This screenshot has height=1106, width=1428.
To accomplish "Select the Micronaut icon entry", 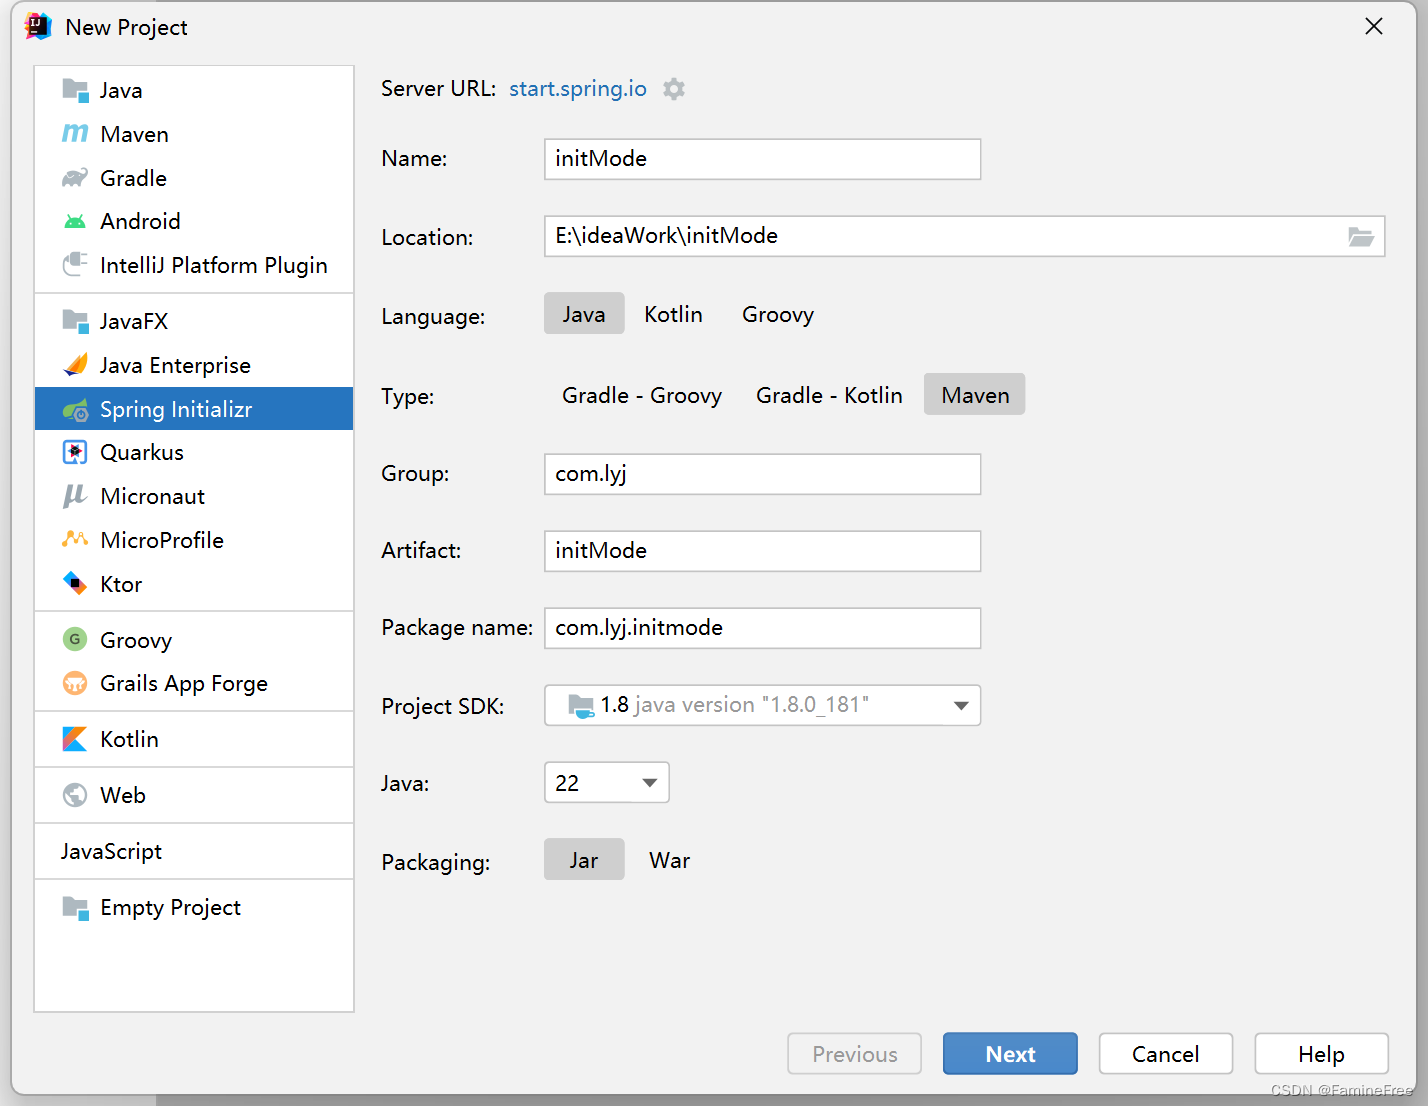I will (x=75, y=496).
